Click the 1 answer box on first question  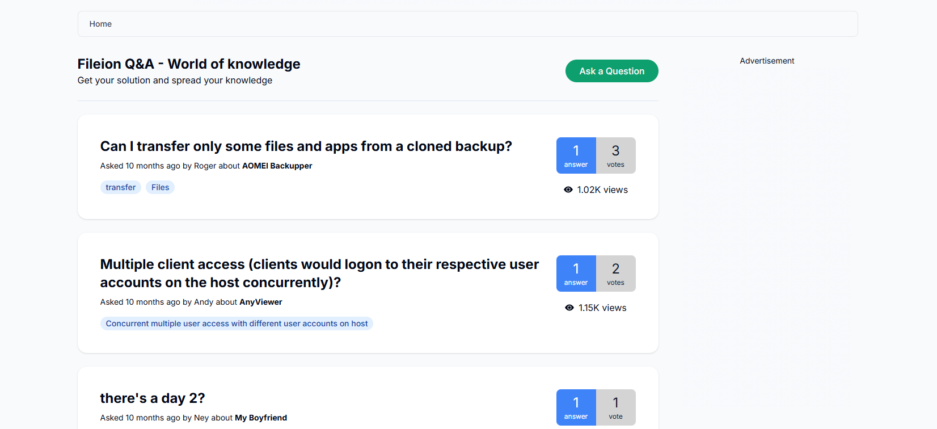[576, 155]
